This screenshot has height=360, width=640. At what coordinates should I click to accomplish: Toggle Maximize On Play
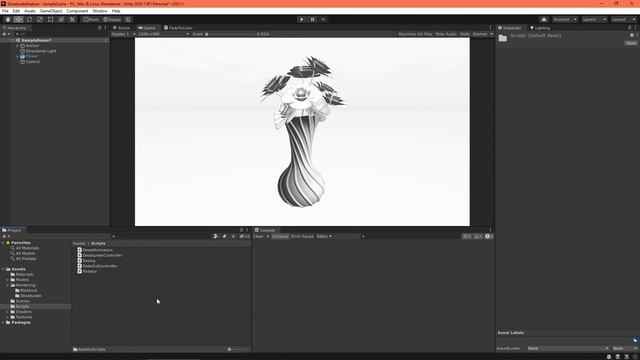(415, 34)
